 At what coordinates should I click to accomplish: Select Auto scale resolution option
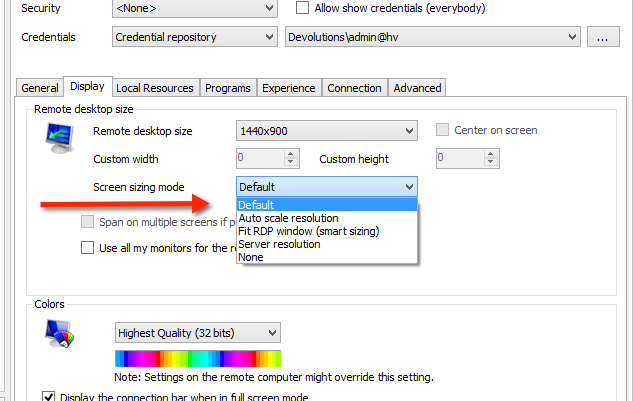click(288, 218)
